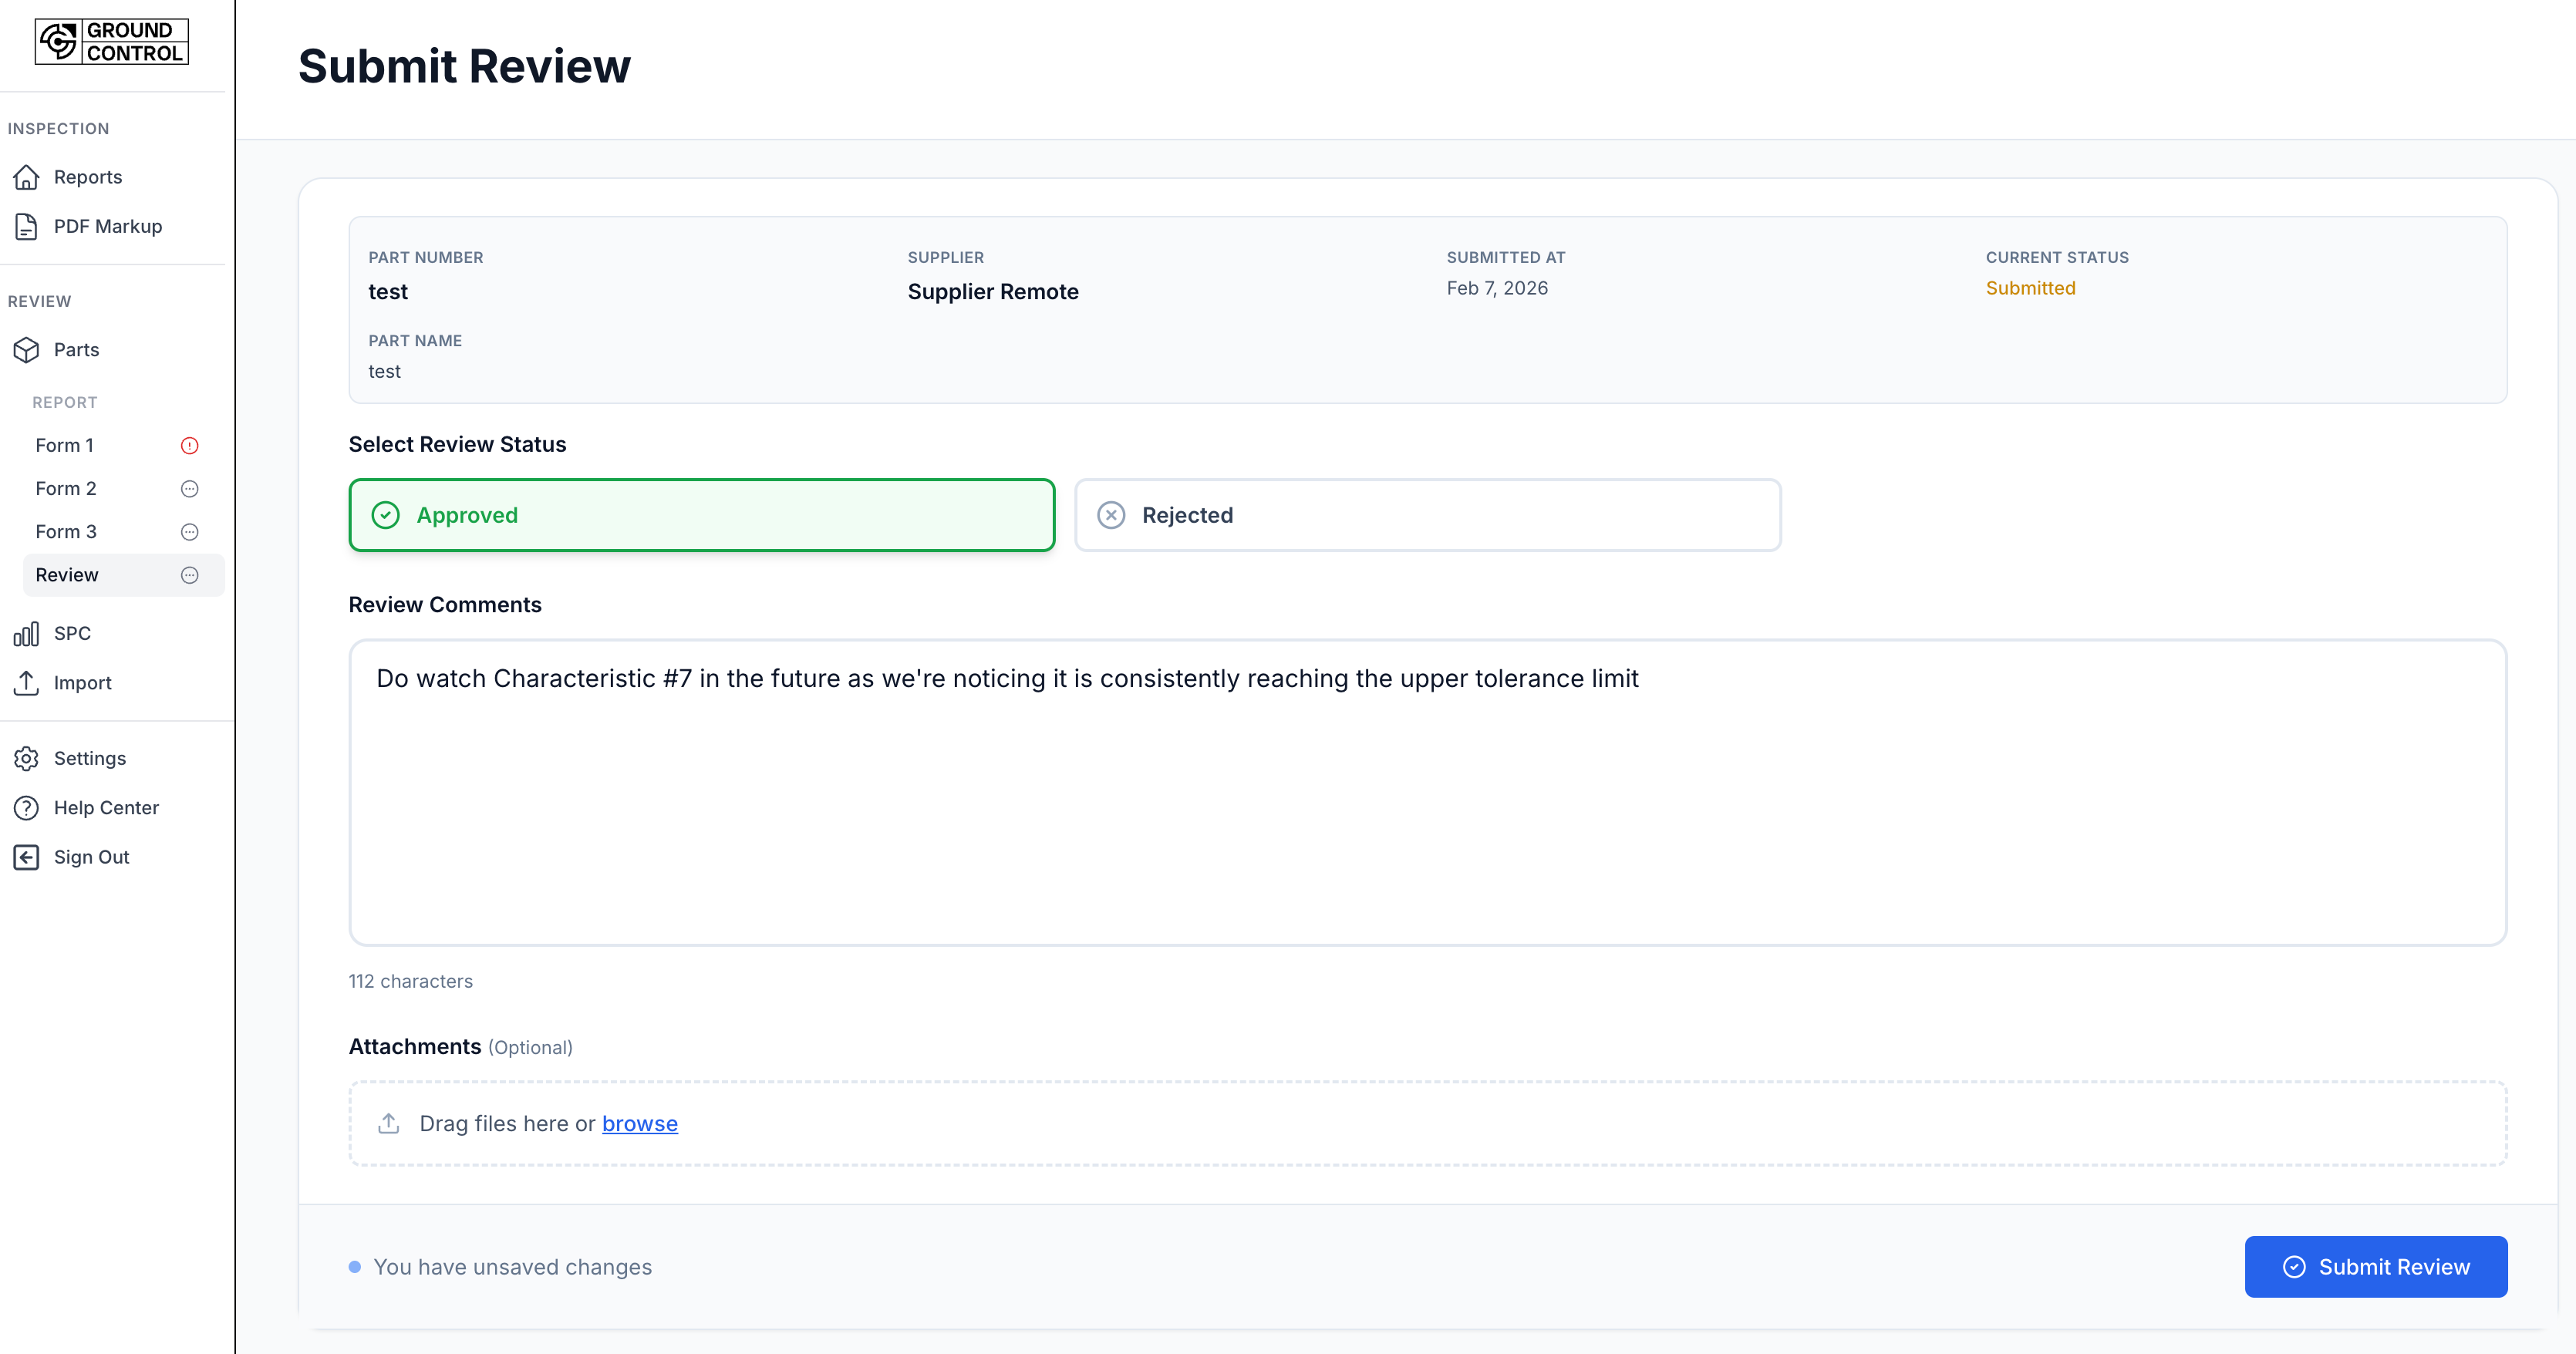Click the Help Center question mark icon
Screen dimensions: 2576x1354
pyautogui.click(x=27, y=807)
